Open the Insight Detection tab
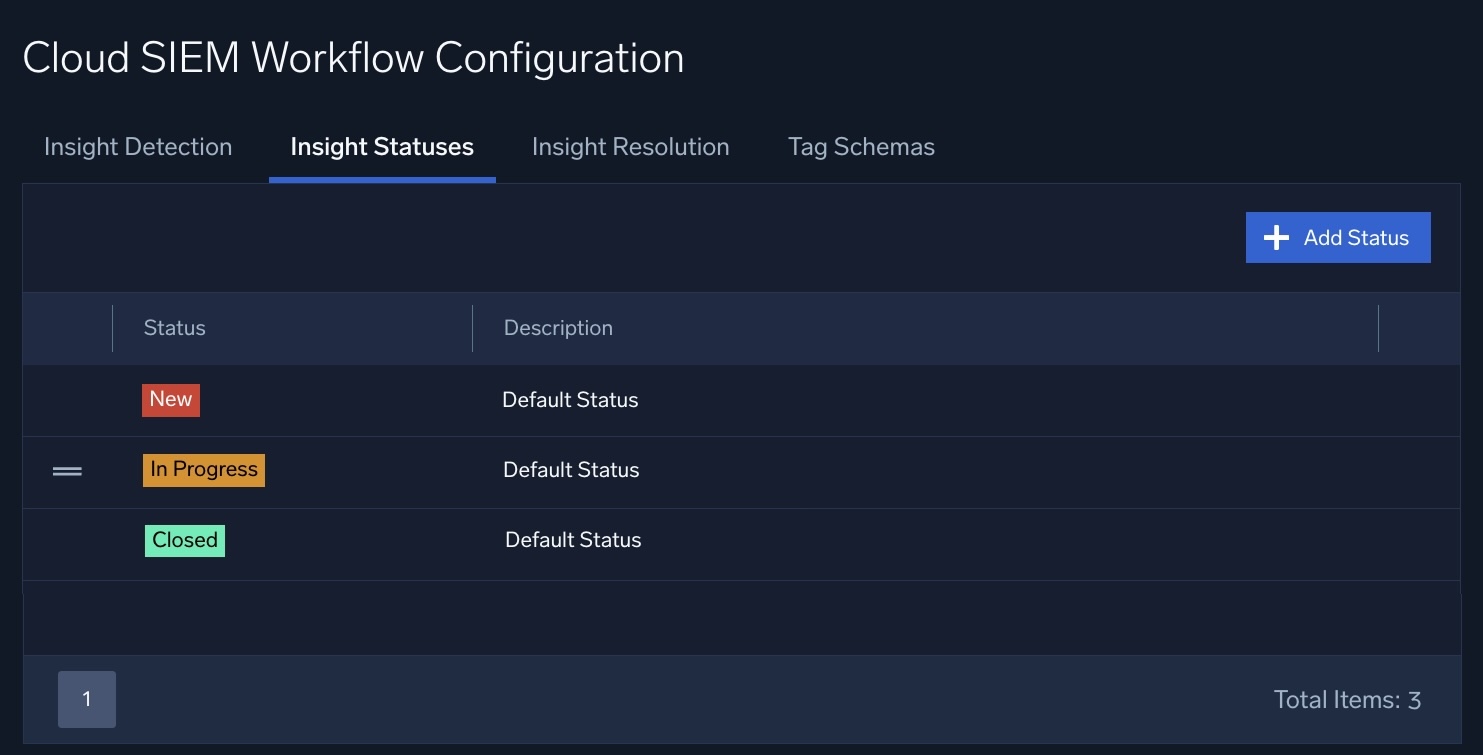1483x755 pixels. click(x=138, y=147)
